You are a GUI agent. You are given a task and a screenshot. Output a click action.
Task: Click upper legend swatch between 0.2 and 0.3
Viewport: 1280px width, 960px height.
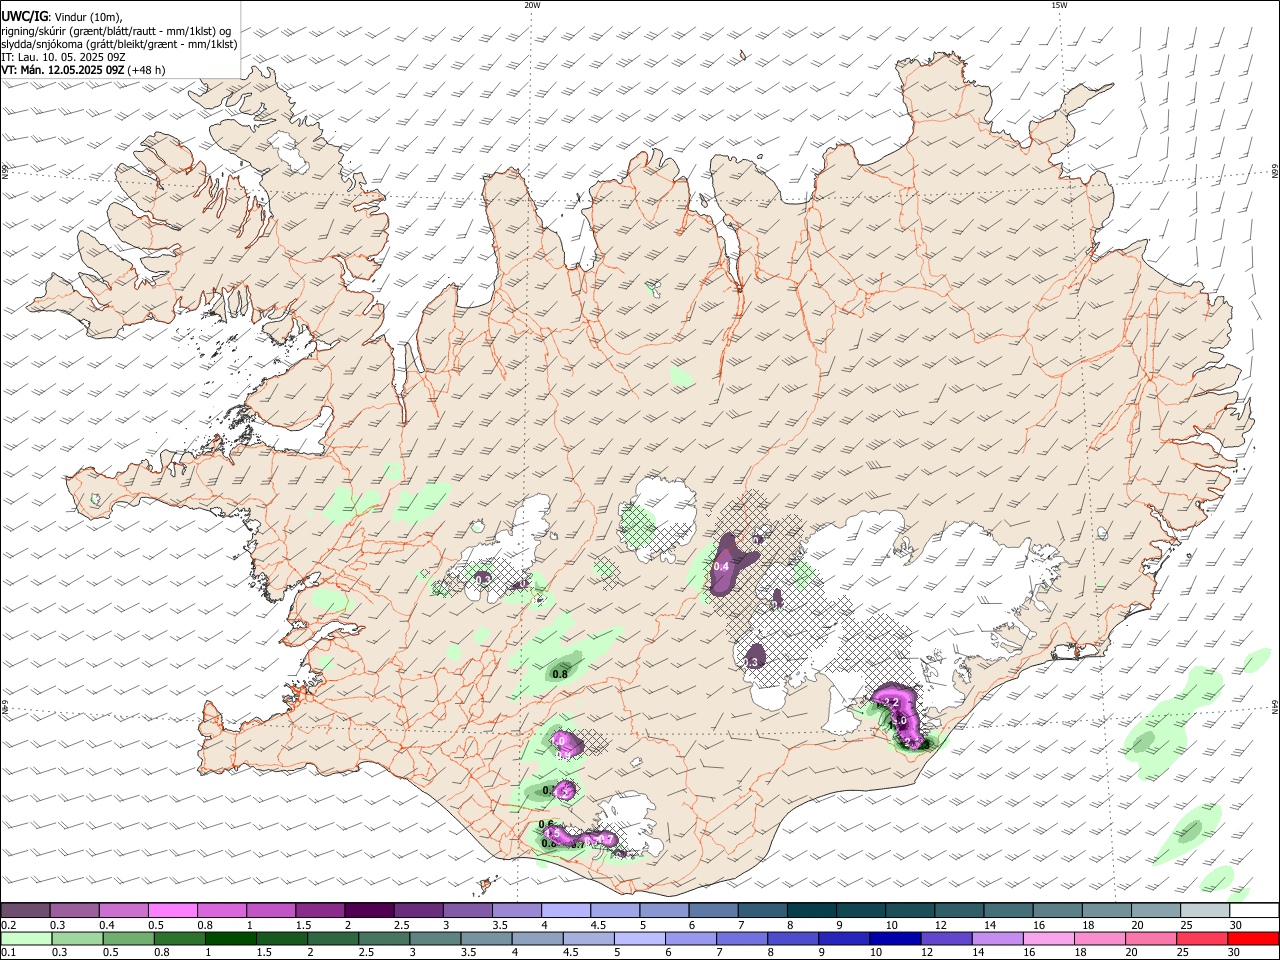27,911
